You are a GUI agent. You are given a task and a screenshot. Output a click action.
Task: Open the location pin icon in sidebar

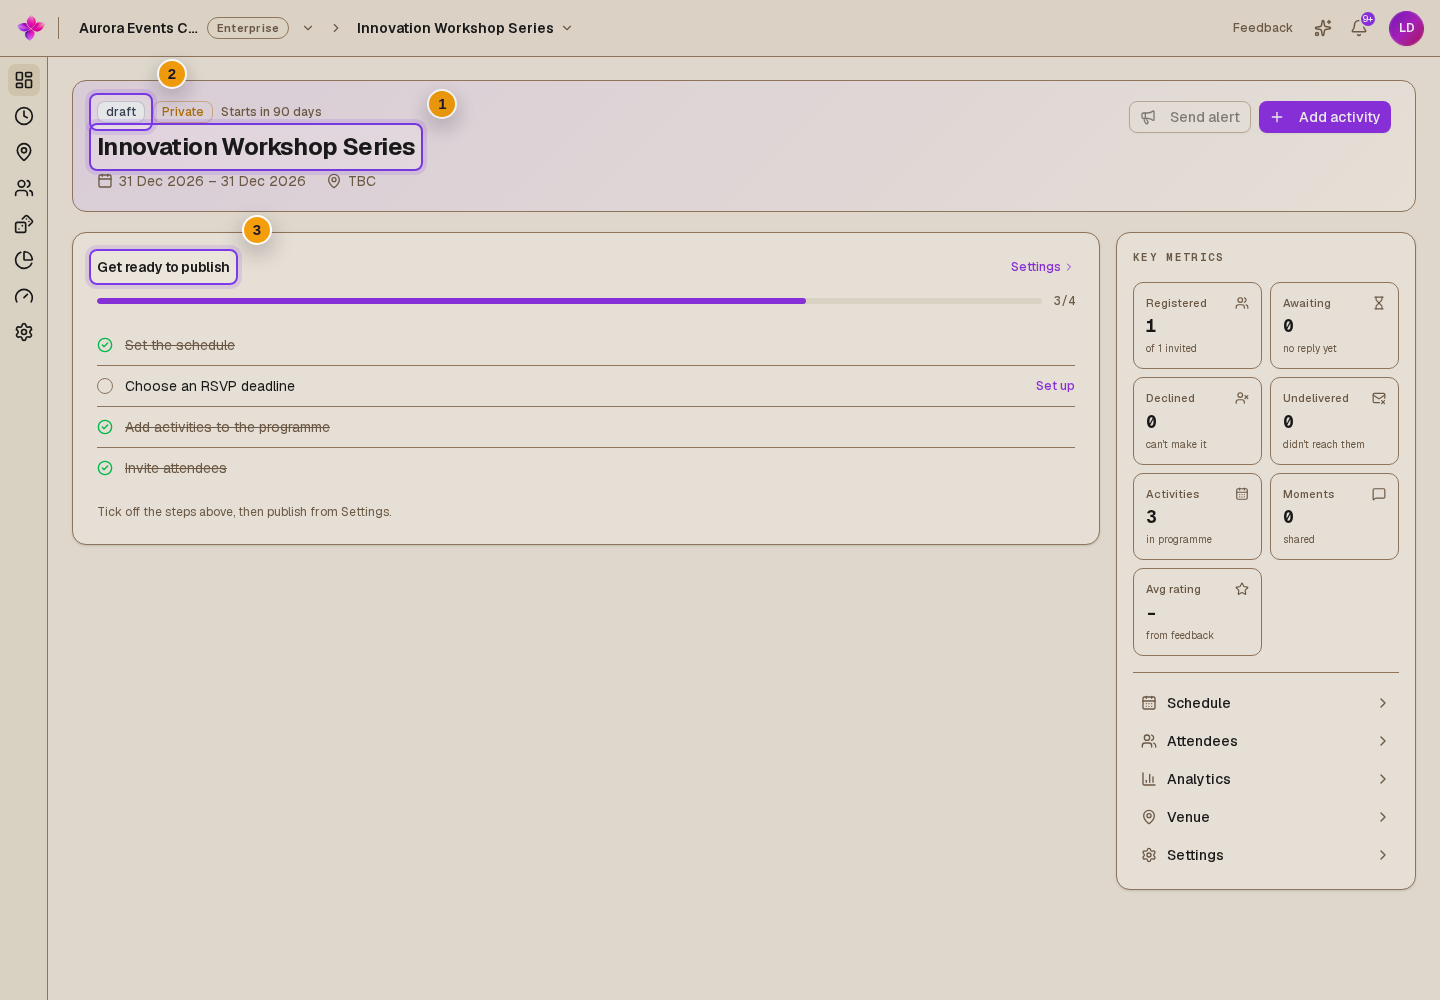(x=24, y=152)
